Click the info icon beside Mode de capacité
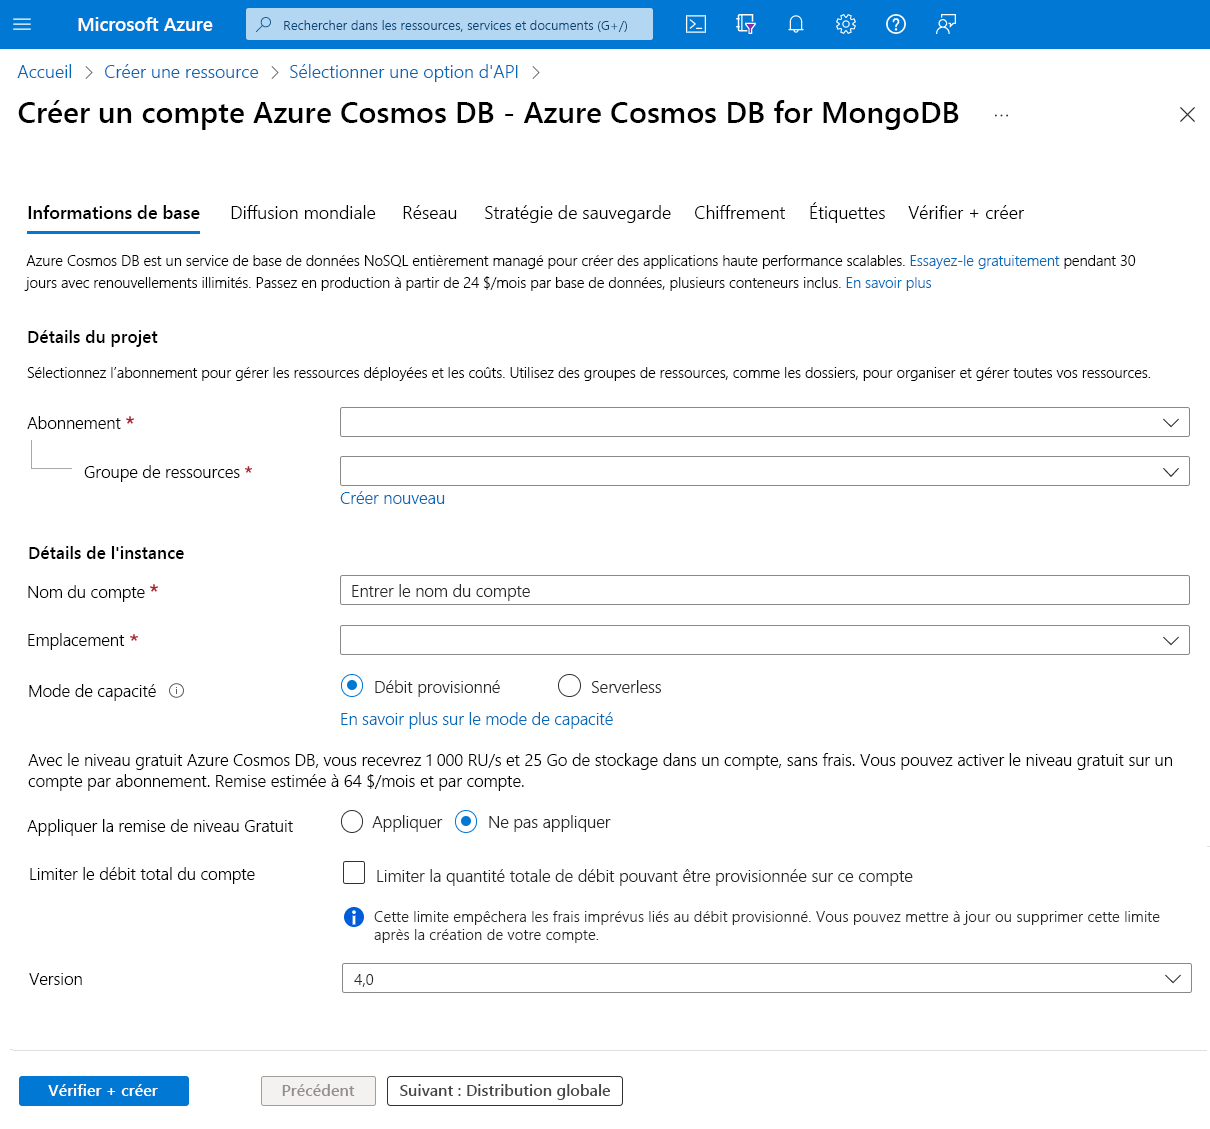Image resolution: width=1210 pixels, height=1129 pixels. tap(177, 691)
